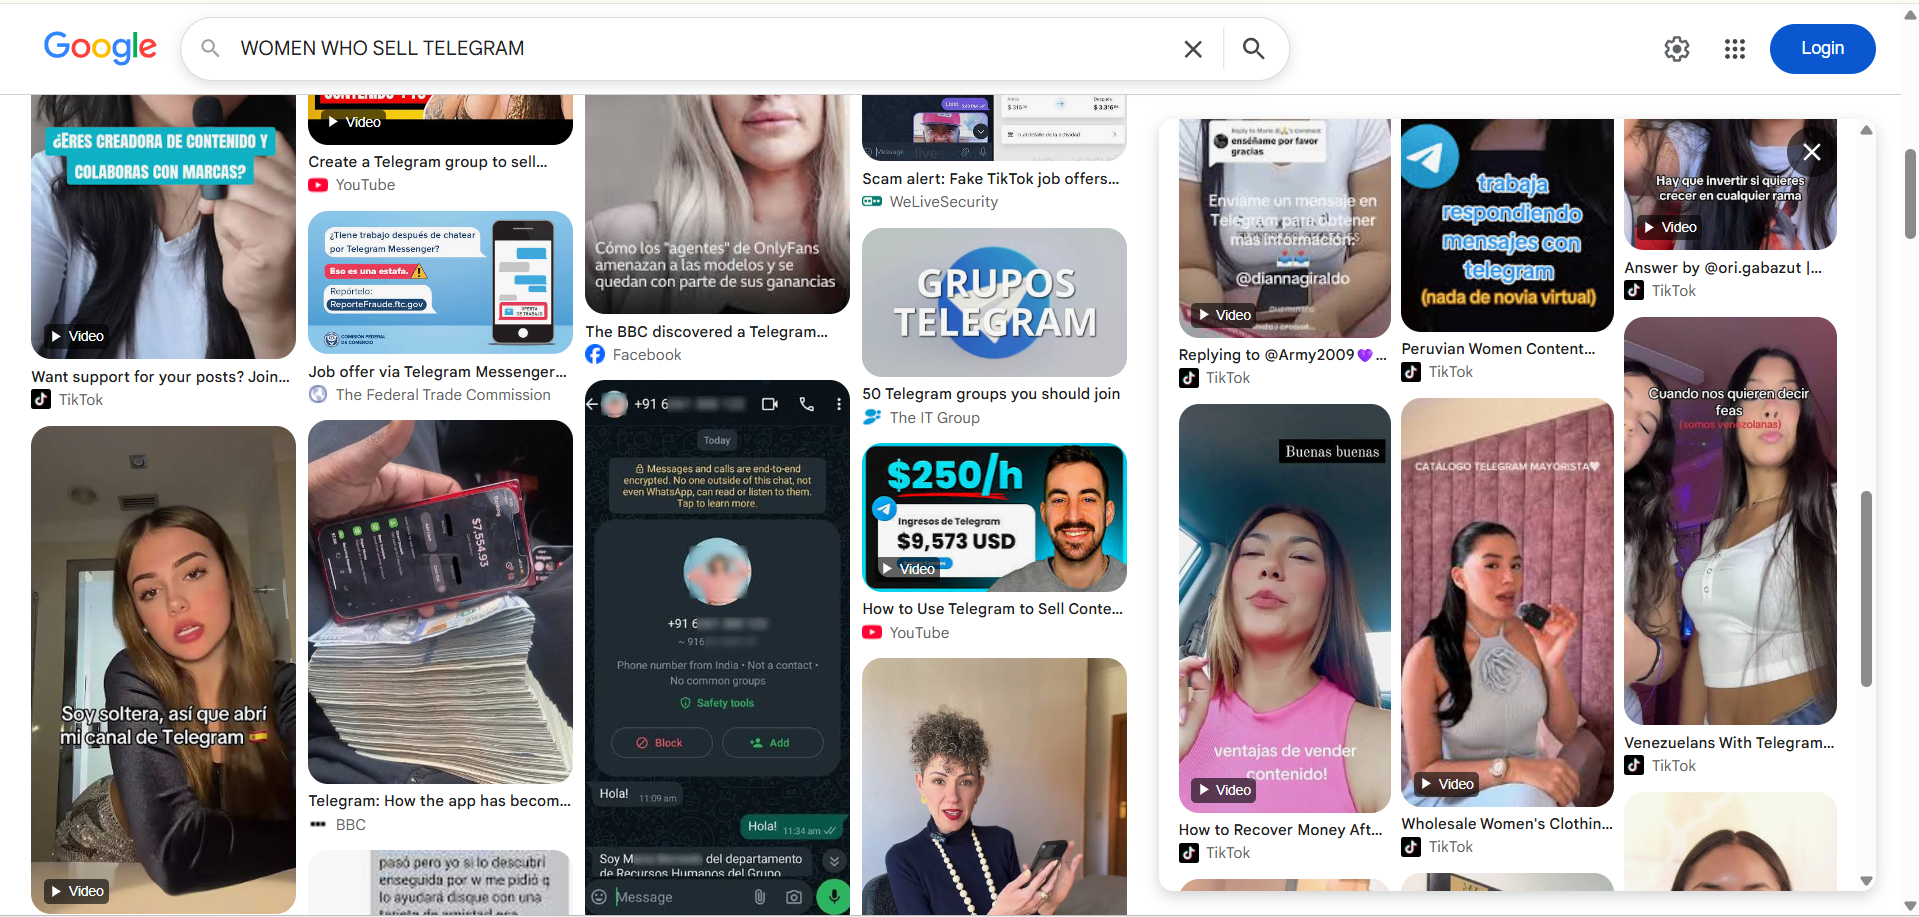Click the magnifier search submit icon
The height and width of the screenshot is (917, 1919).
(1253, 48)
